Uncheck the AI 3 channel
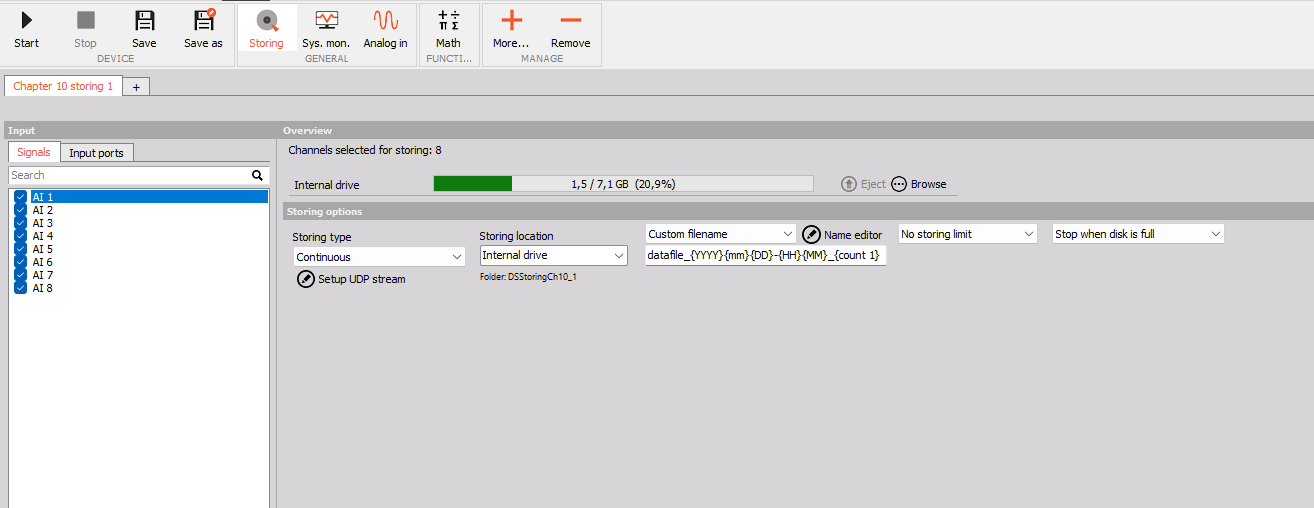 (20, 223)
